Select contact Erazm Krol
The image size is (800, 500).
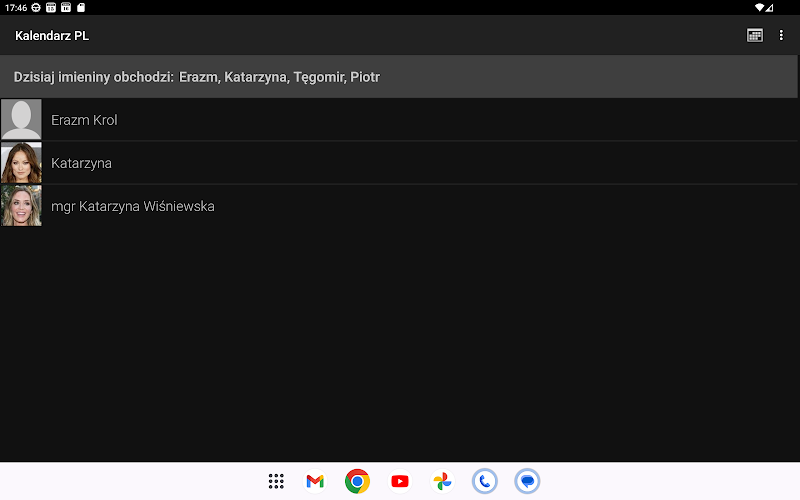coord(399,120)
